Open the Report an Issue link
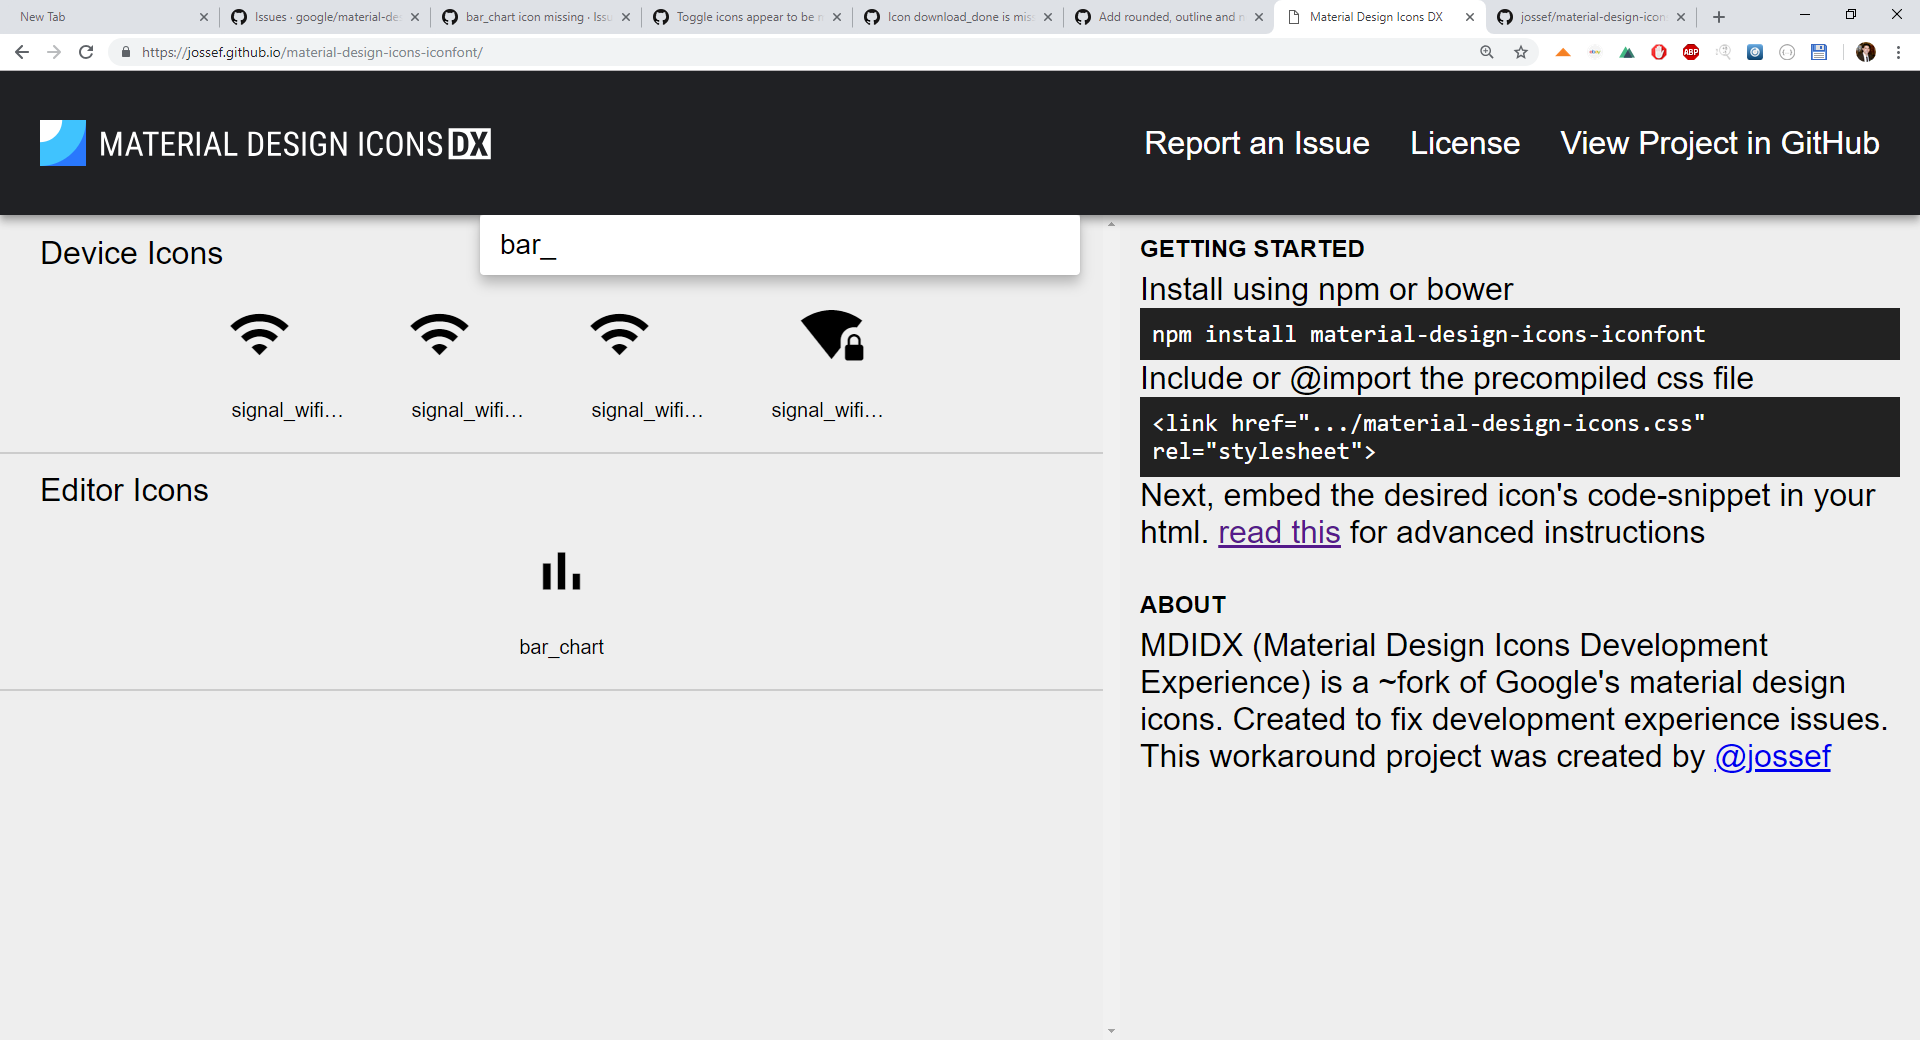 (1257, 143)
